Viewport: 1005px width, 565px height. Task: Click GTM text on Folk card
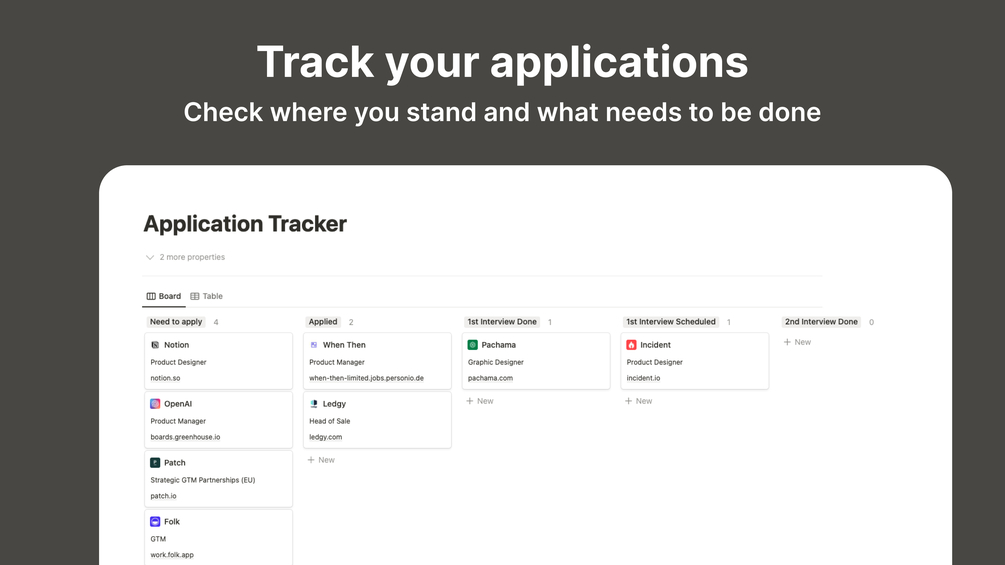[x=158, y=539]
